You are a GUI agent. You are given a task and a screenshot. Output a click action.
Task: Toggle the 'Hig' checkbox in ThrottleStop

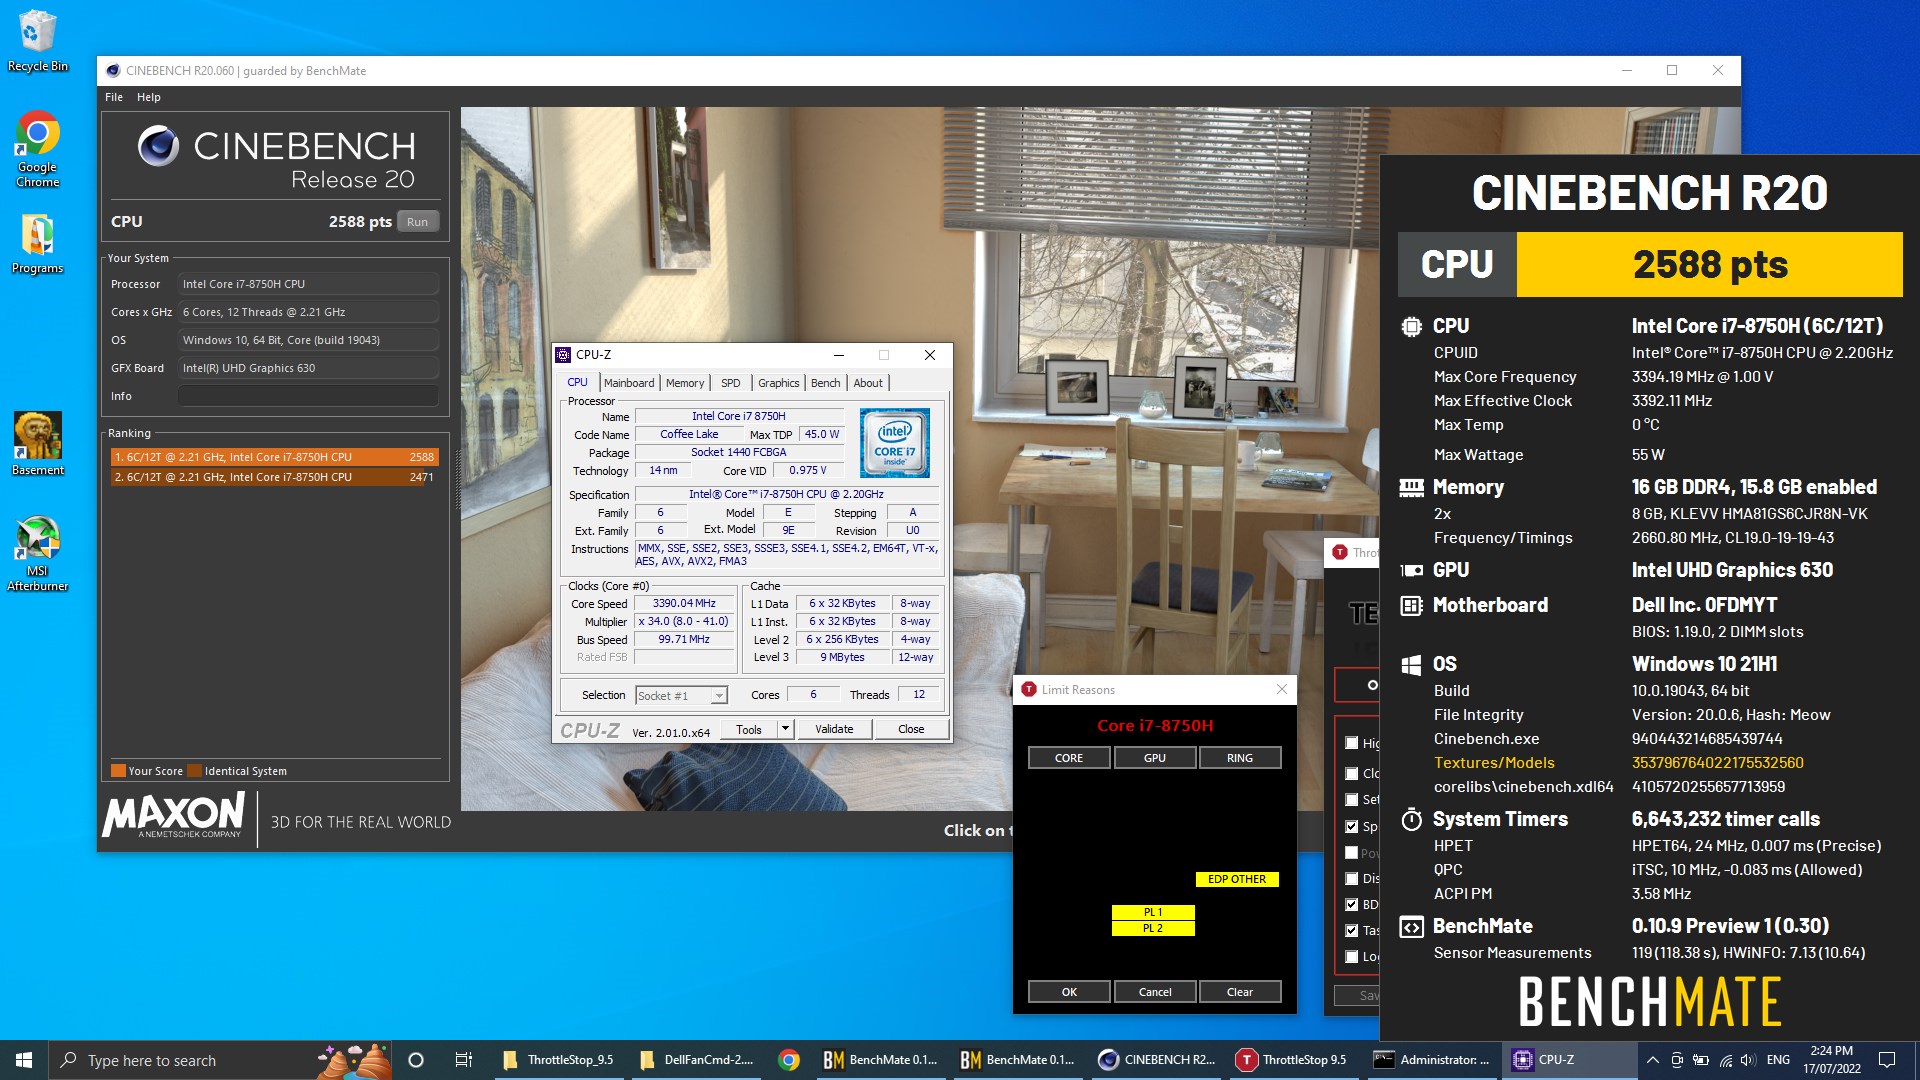click(x=1352, y=743)
